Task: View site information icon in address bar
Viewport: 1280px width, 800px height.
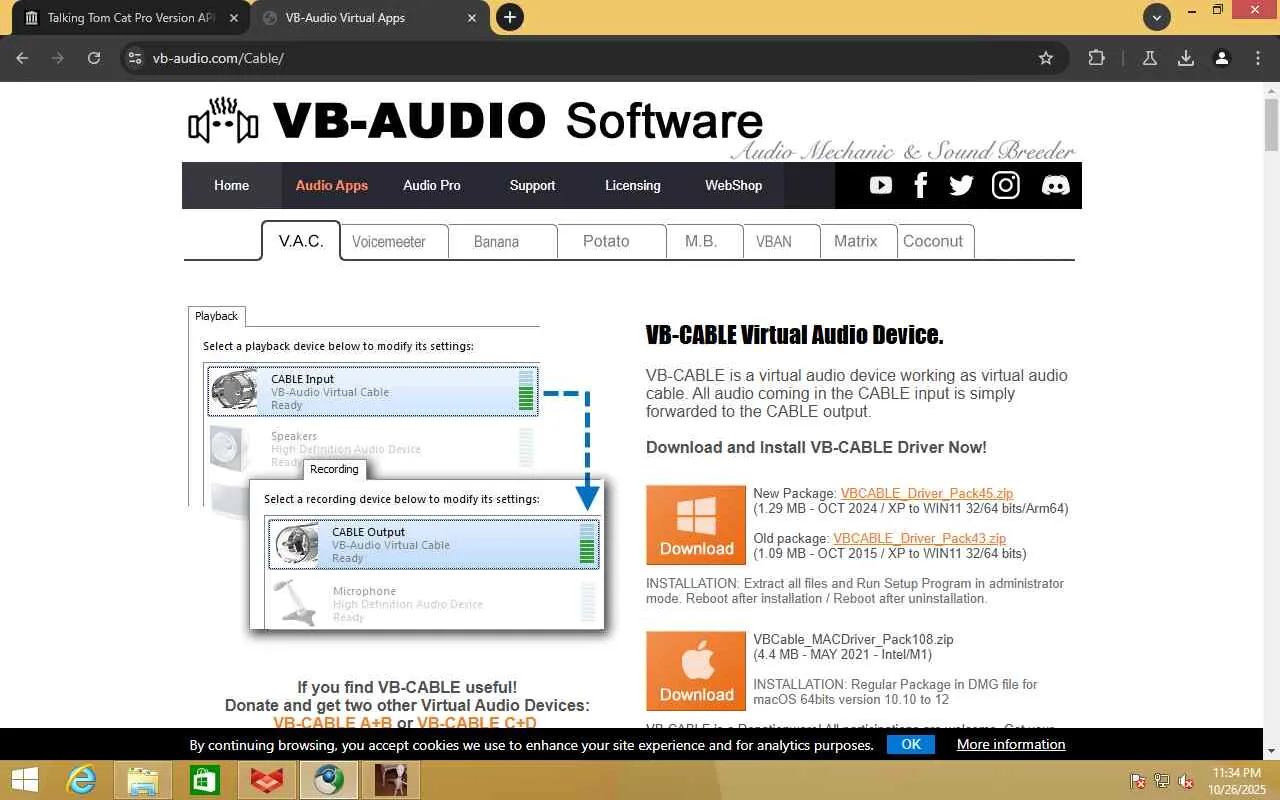Action: coord(136,58)
